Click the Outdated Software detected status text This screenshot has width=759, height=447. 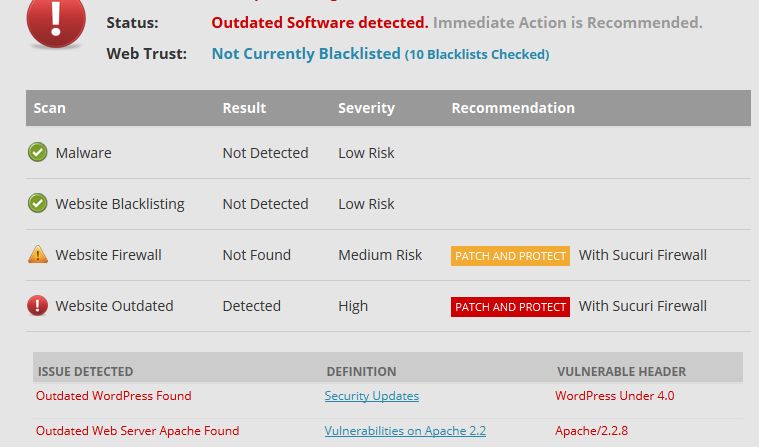point(319,22)
